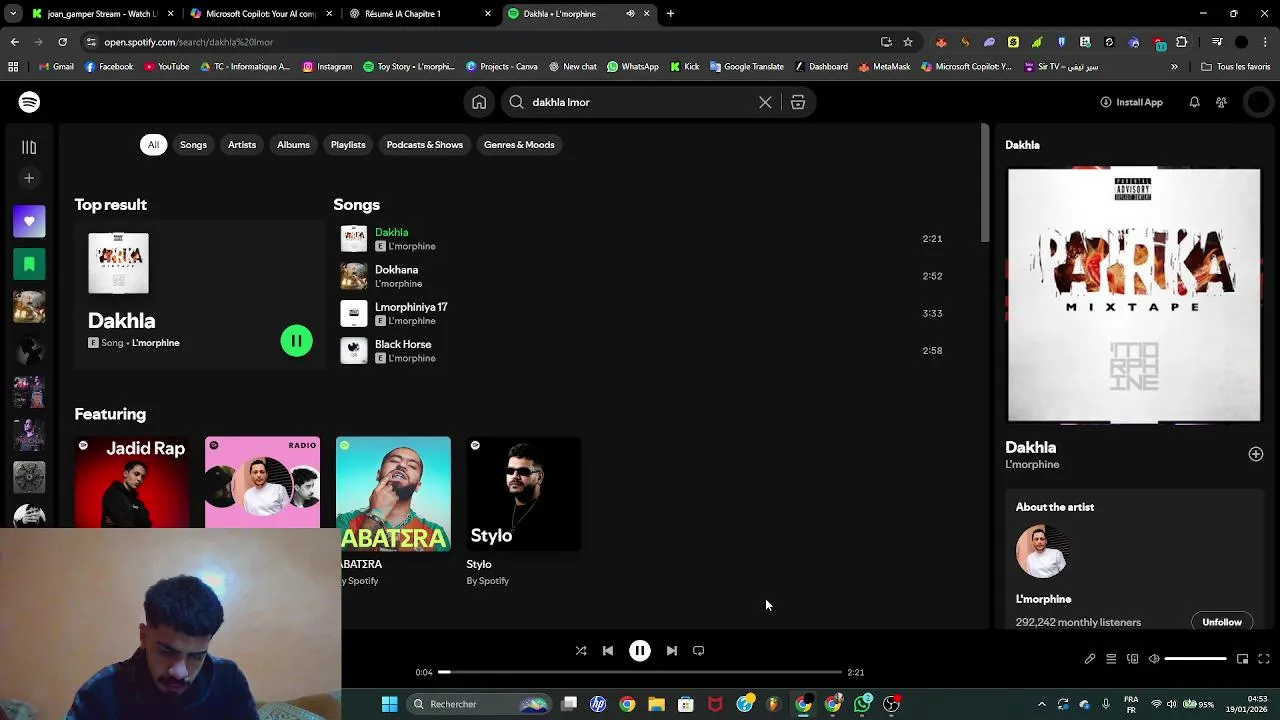Switch to Microsoft Copilot browser tab
Screen dimensions: 1280x720
(261, 14)
